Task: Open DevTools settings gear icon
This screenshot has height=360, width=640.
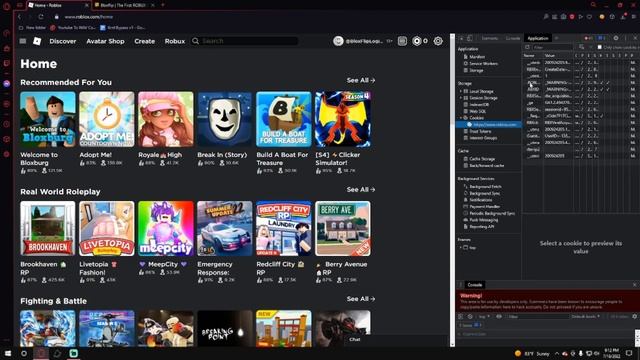Action: point(616,38)
